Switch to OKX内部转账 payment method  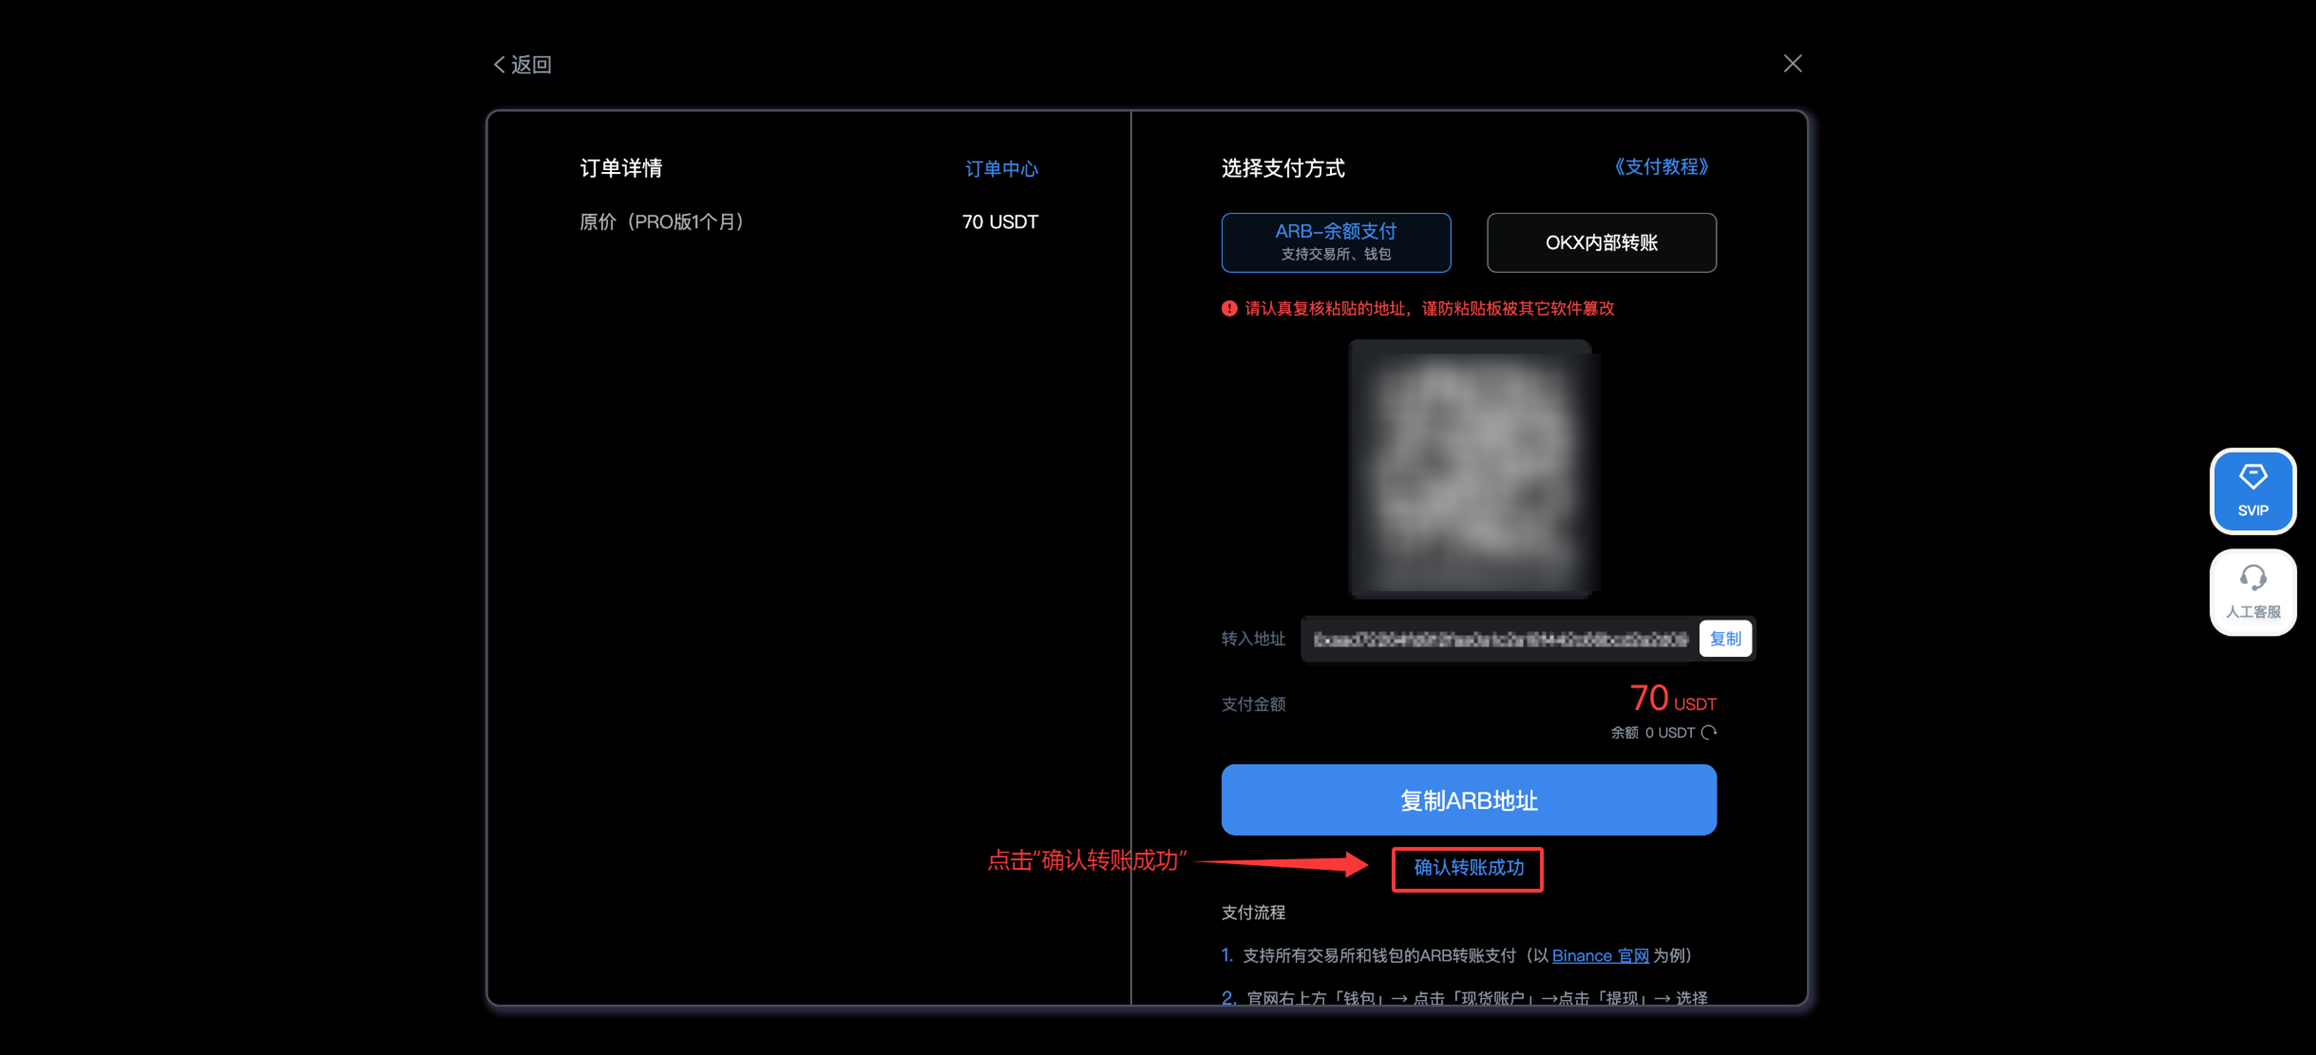(x=1601, y=242)
